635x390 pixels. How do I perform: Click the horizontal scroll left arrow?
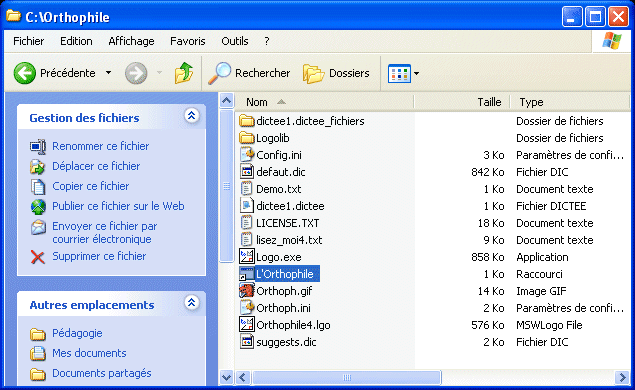(x=243, y=377)
